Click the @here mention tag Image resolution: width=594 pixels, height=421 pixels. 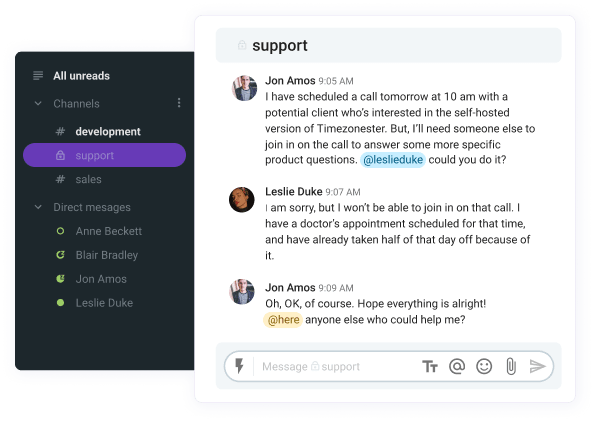coord(283,320)
